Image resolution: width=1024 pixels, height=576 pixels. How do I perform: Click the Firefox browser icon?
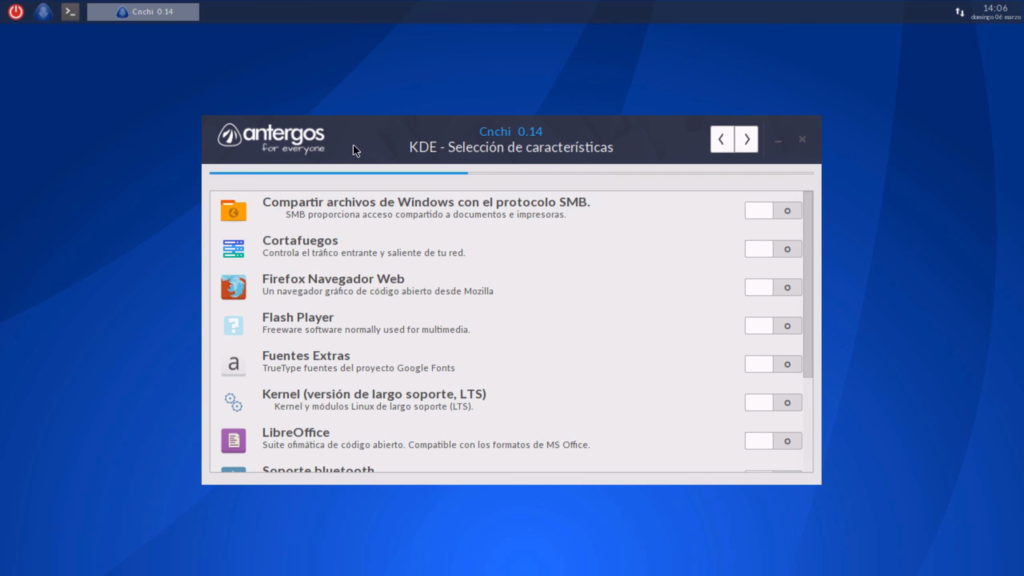coord(233,288)
